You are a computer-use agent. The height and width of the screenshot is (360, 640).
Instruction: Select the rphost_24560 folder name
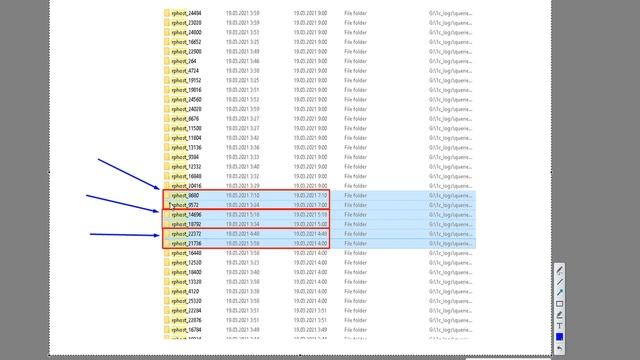186,100
